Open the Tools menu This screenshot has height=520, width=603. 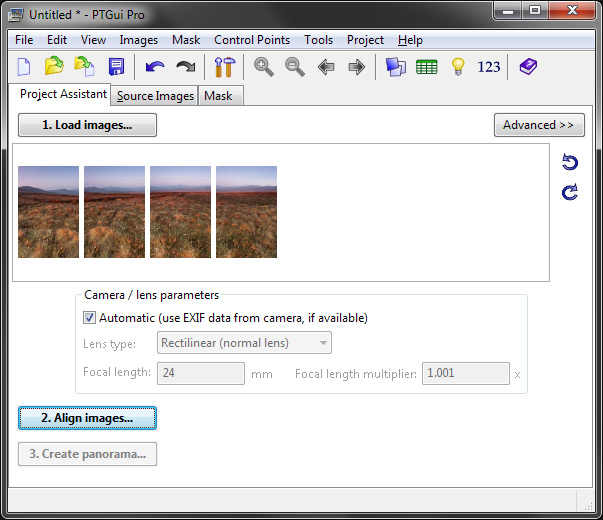318,40
